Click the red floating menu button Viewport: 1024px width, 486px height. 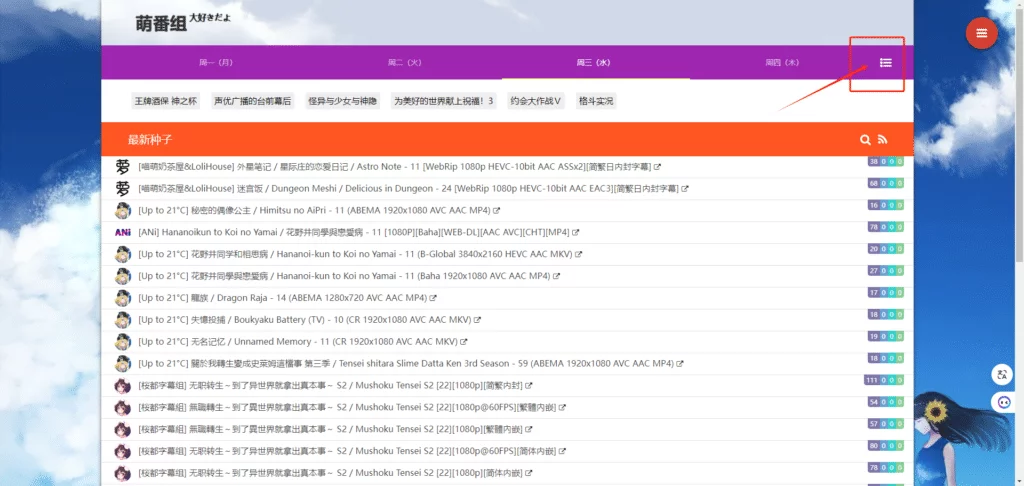[981, 34]
